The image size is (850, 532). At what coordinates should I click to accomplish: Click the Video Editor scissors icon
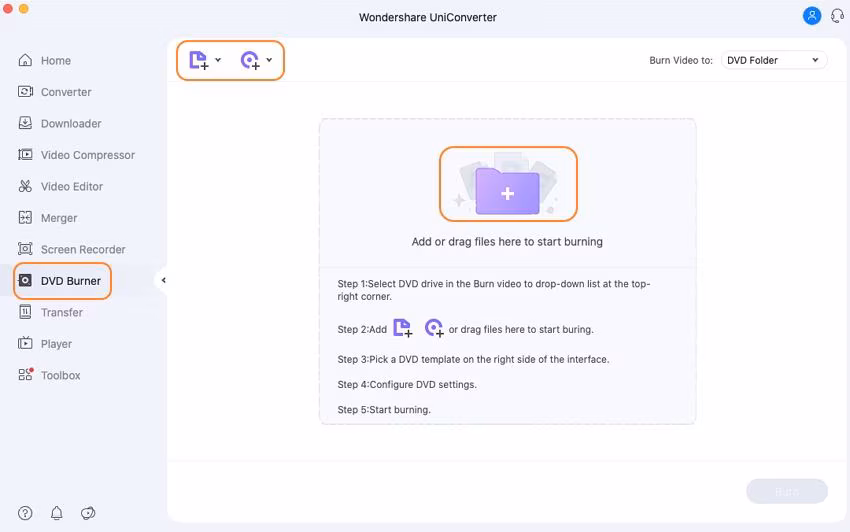click(25, 186)
